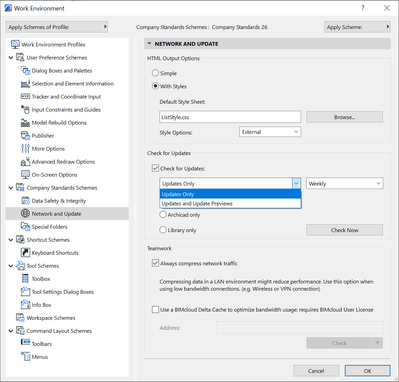
Task: Open Work Environment Profiles icon
Action: coord(15,44)
